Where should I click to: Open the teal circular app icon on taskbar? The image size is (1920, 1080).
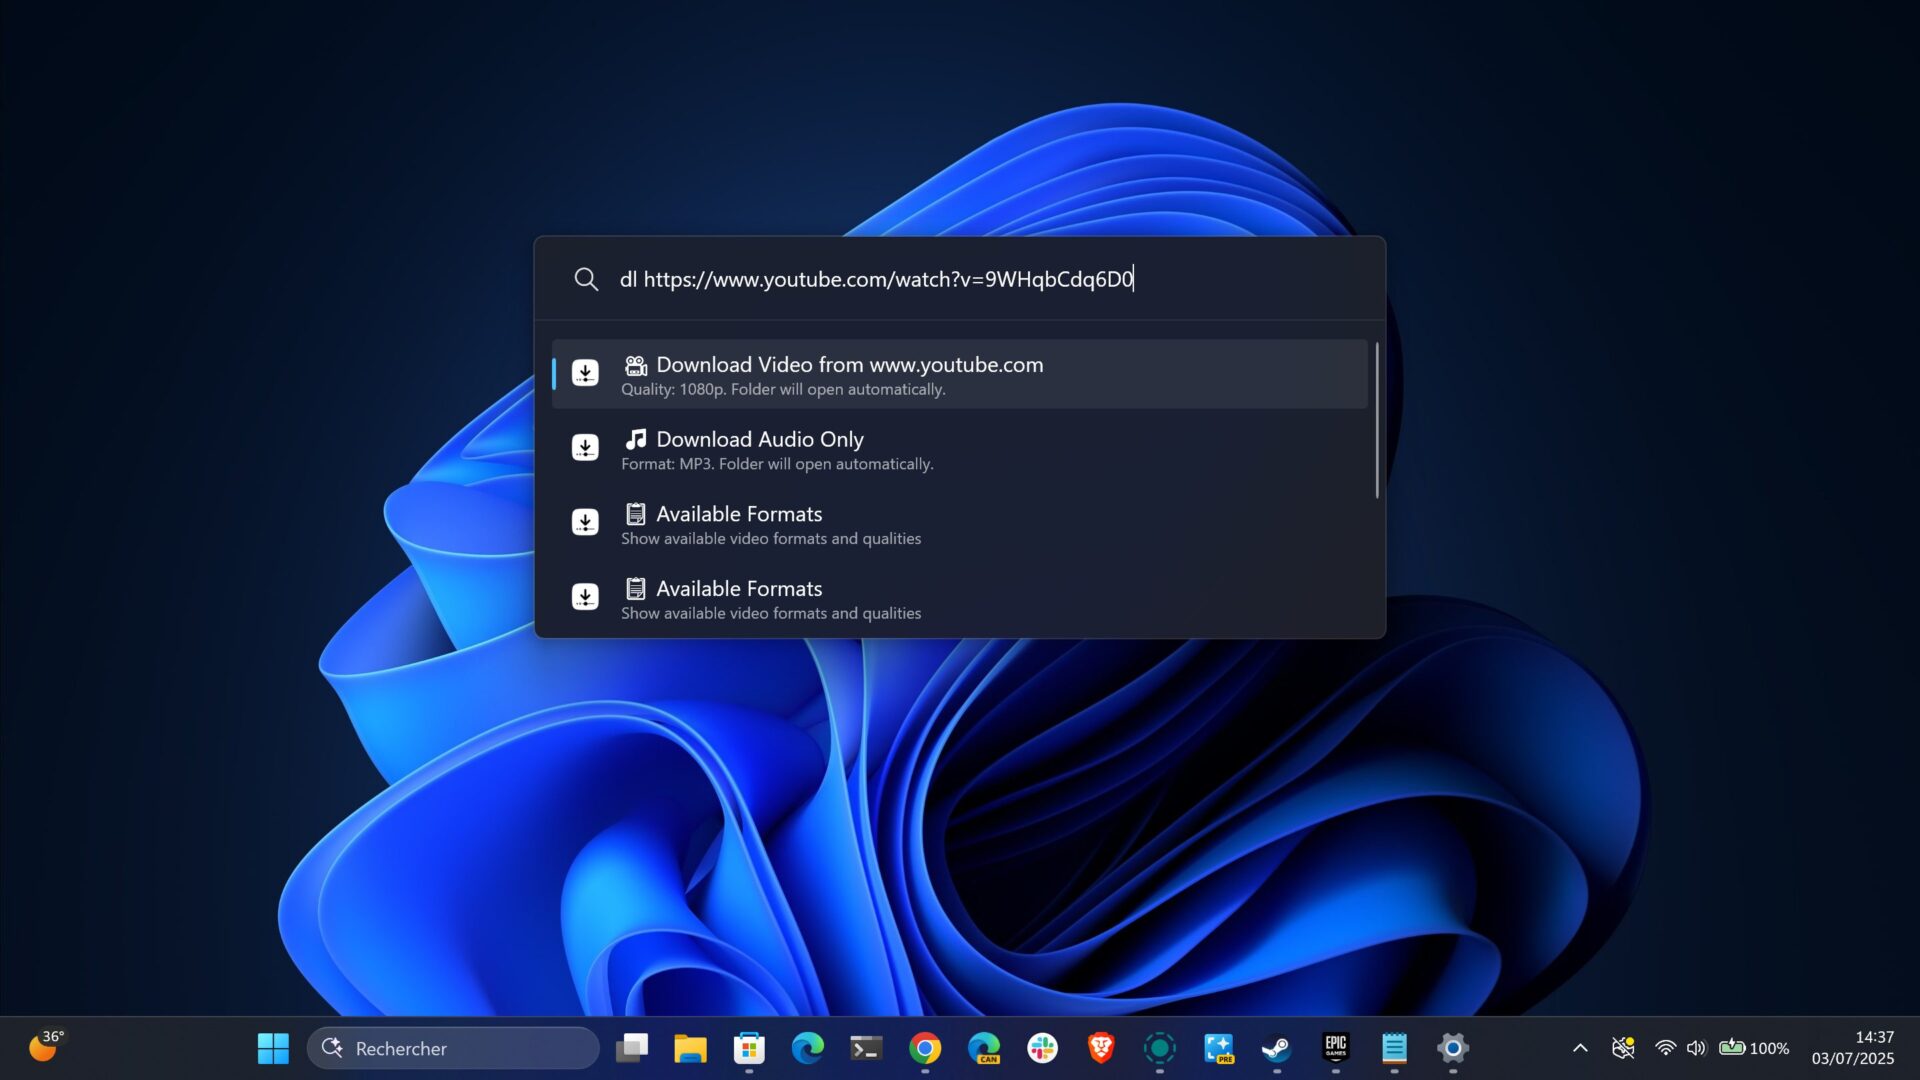[1160, 1048]
